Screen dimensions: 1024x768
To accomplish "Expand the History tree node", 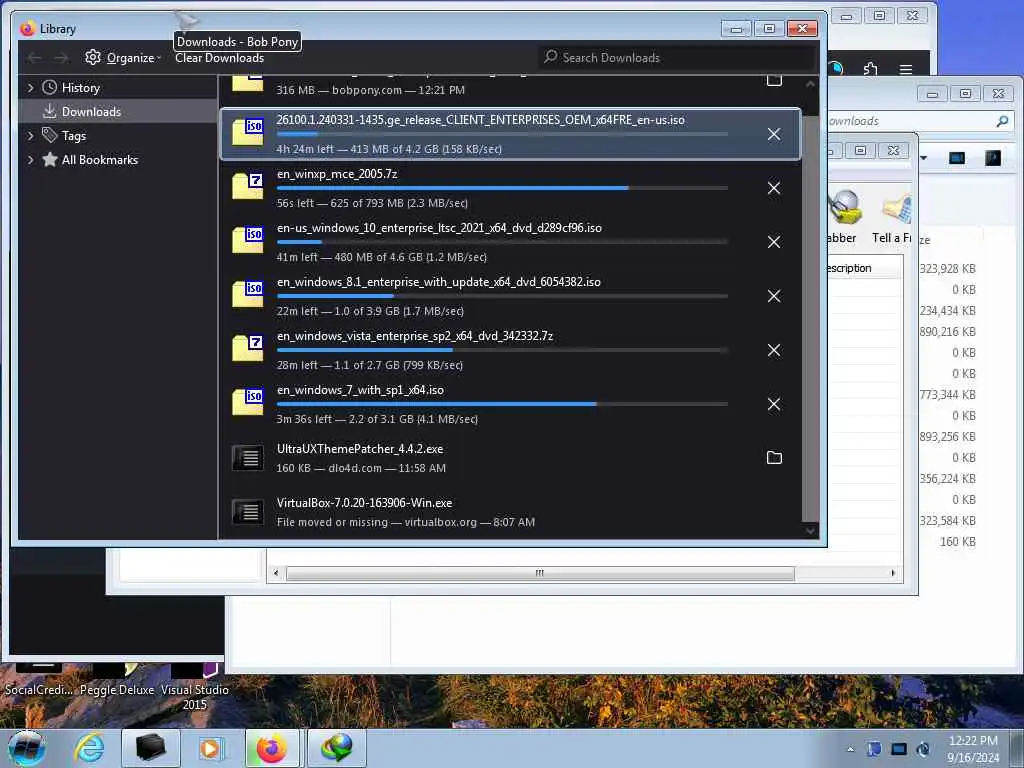I will (31, 88).
